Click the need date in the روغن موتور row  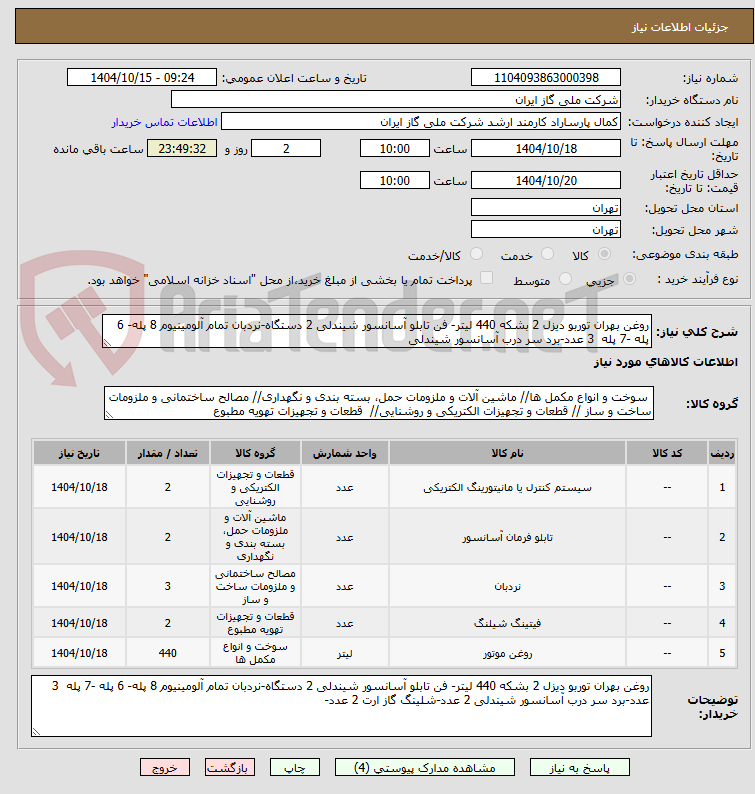[x=80, y=653]
